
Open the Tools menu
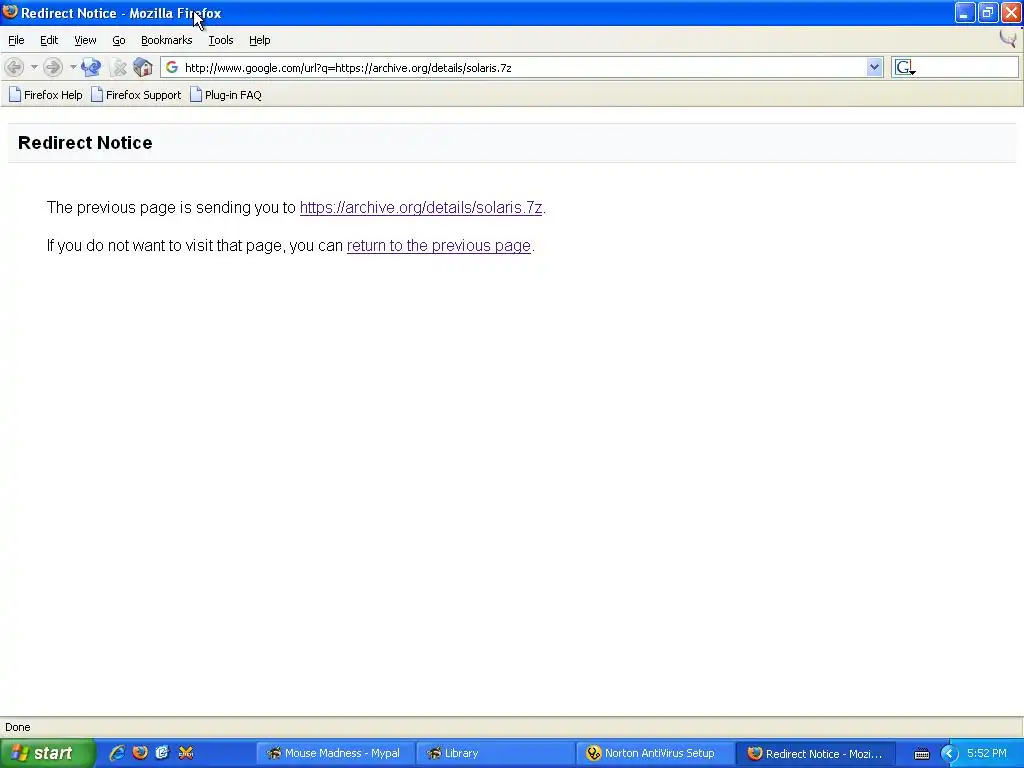tap(221, 40)
